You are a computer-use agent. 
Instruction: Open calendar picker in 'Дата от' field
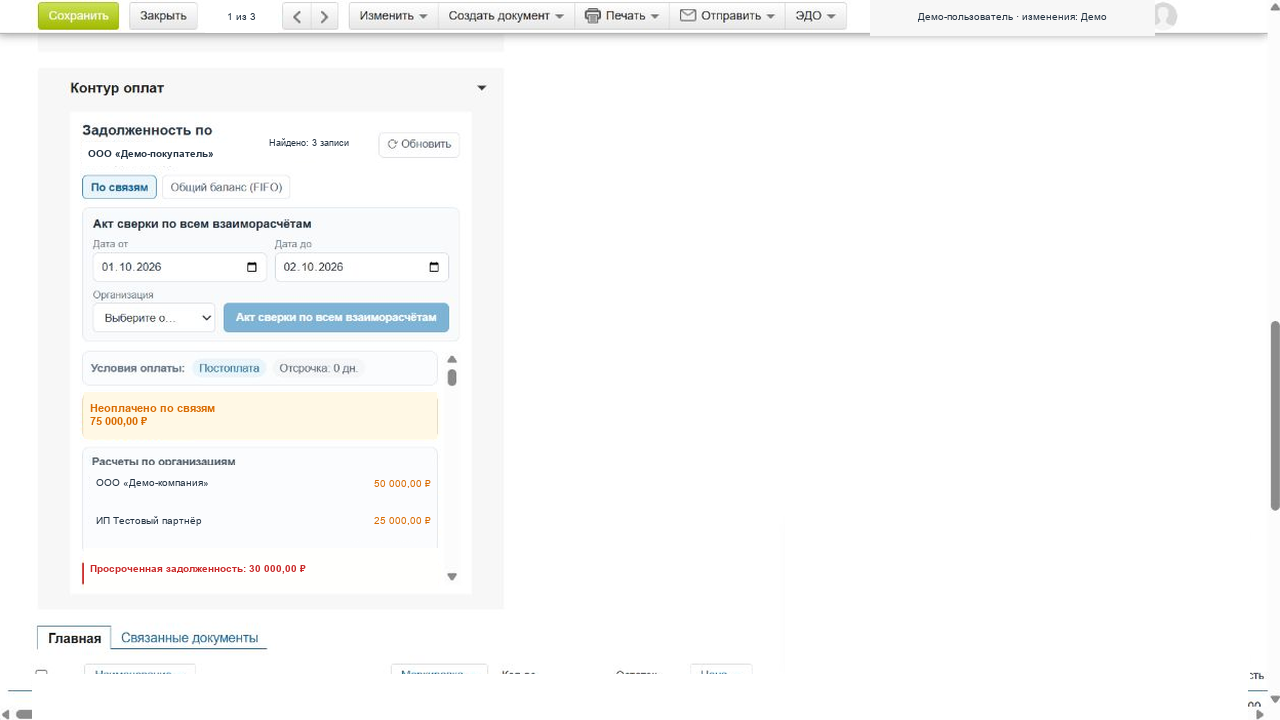[252, 267]
